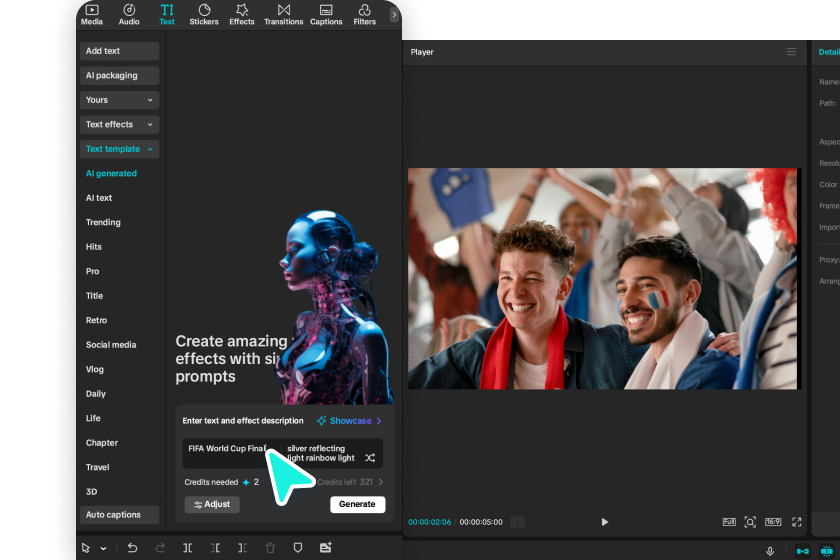The image size is (840, 560).
Task: Toggle the main track magnet icon
Action: [802, 551]
